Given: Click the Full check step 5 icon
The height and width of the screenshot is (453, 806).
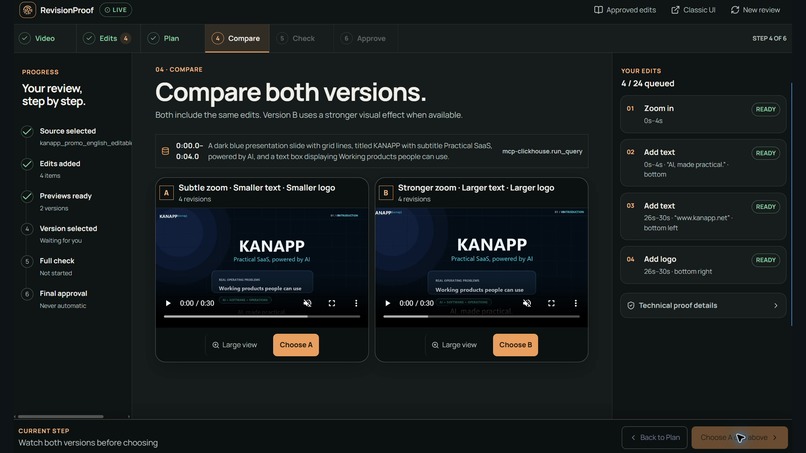Looking at the screenshot, I should [27, 261].
